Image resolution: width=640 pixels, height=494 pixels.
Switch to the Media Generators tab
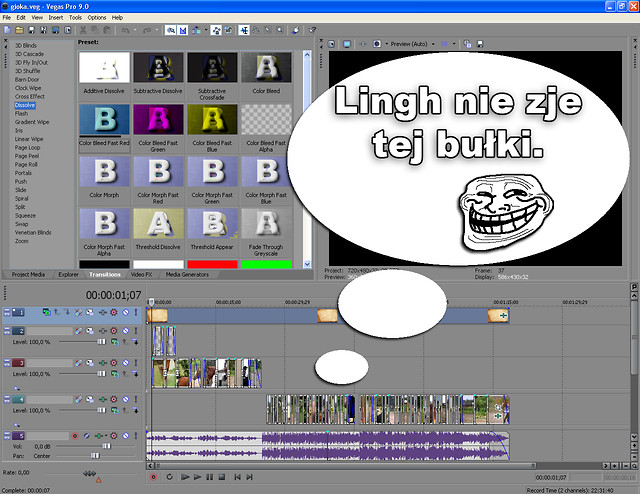pyautogui.click(x=187, y=274)
